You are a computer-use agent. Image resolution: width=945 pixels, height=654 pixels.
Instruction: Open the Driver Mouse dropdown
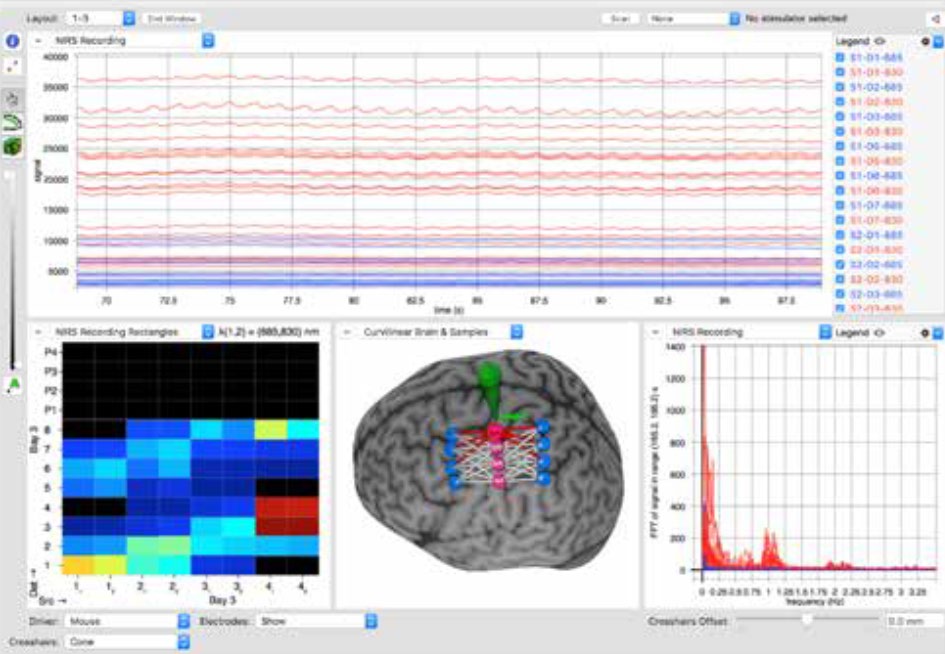pyautogui.click(x=127, y=621)
